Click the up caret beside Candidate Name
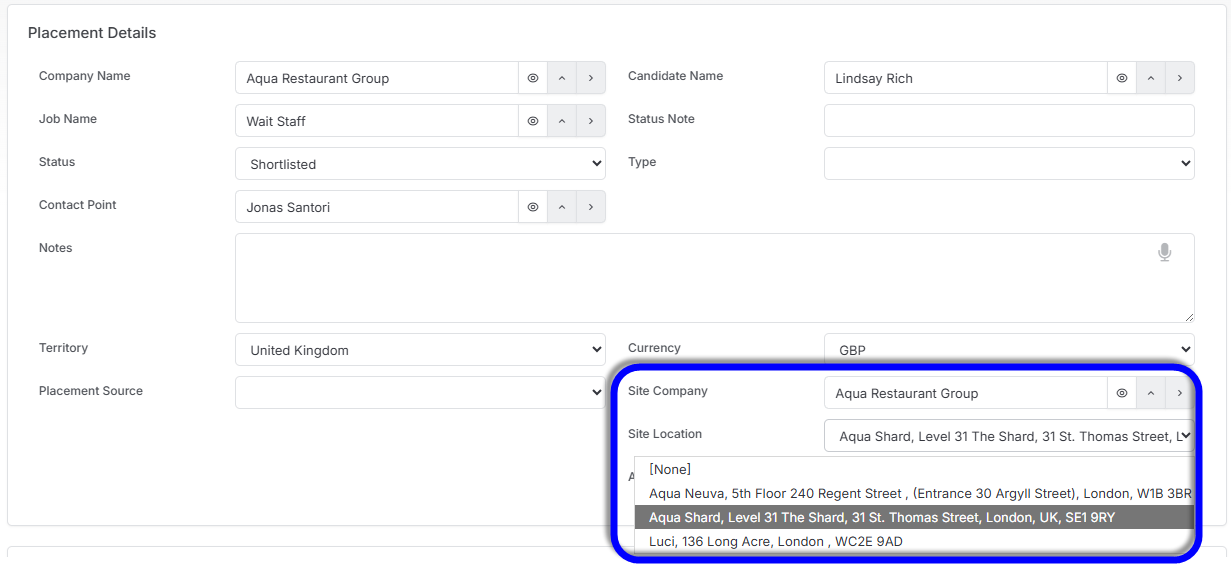The height and width of the screenshot is (568, 1231). point(1151,78)
